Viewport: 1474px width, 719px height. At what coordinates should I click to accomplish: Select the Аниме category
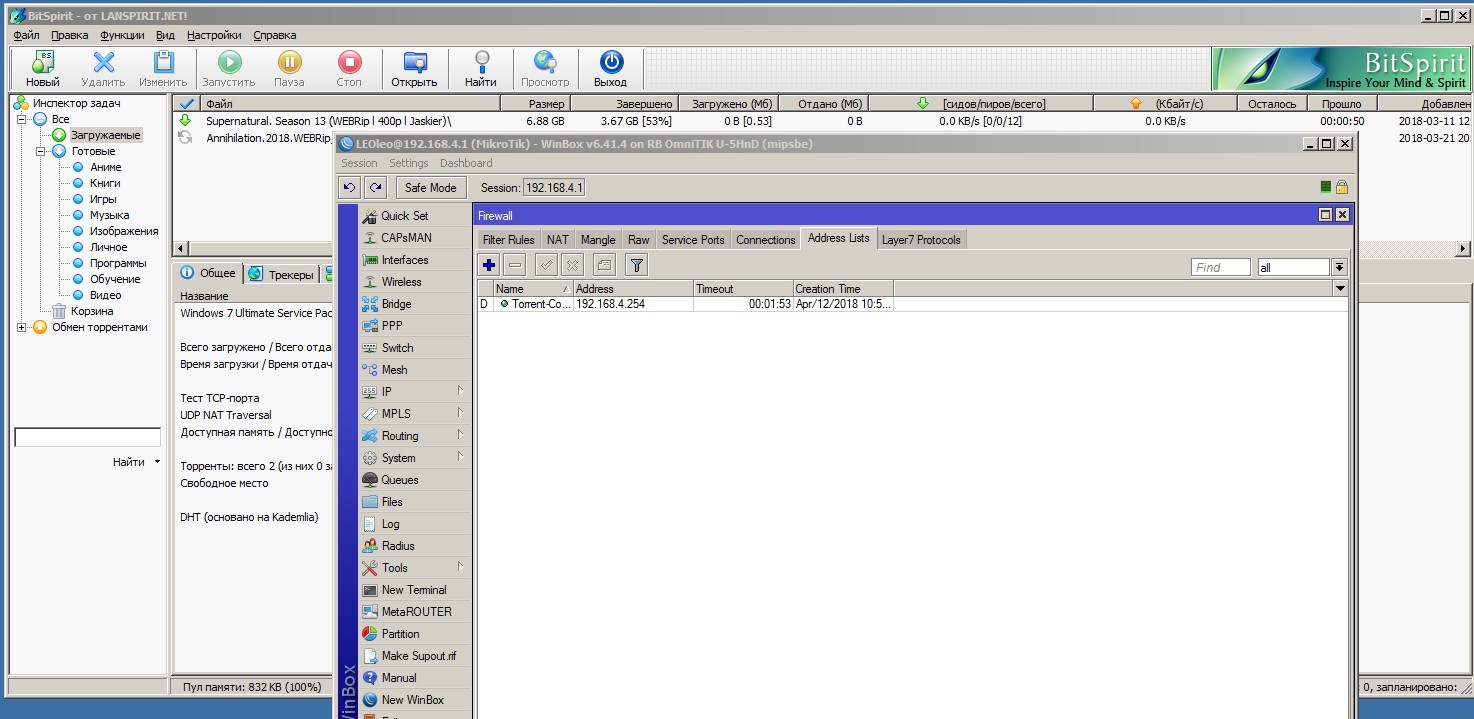pyautogui.click(x=105, y=167)
